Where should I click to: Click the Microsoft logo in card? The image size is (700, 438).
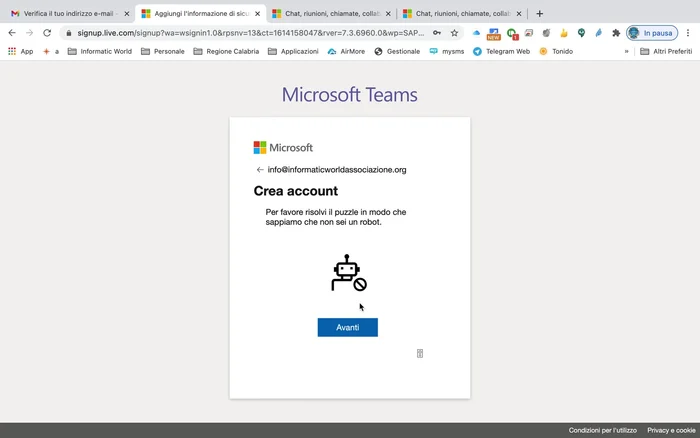coord(283,147)
